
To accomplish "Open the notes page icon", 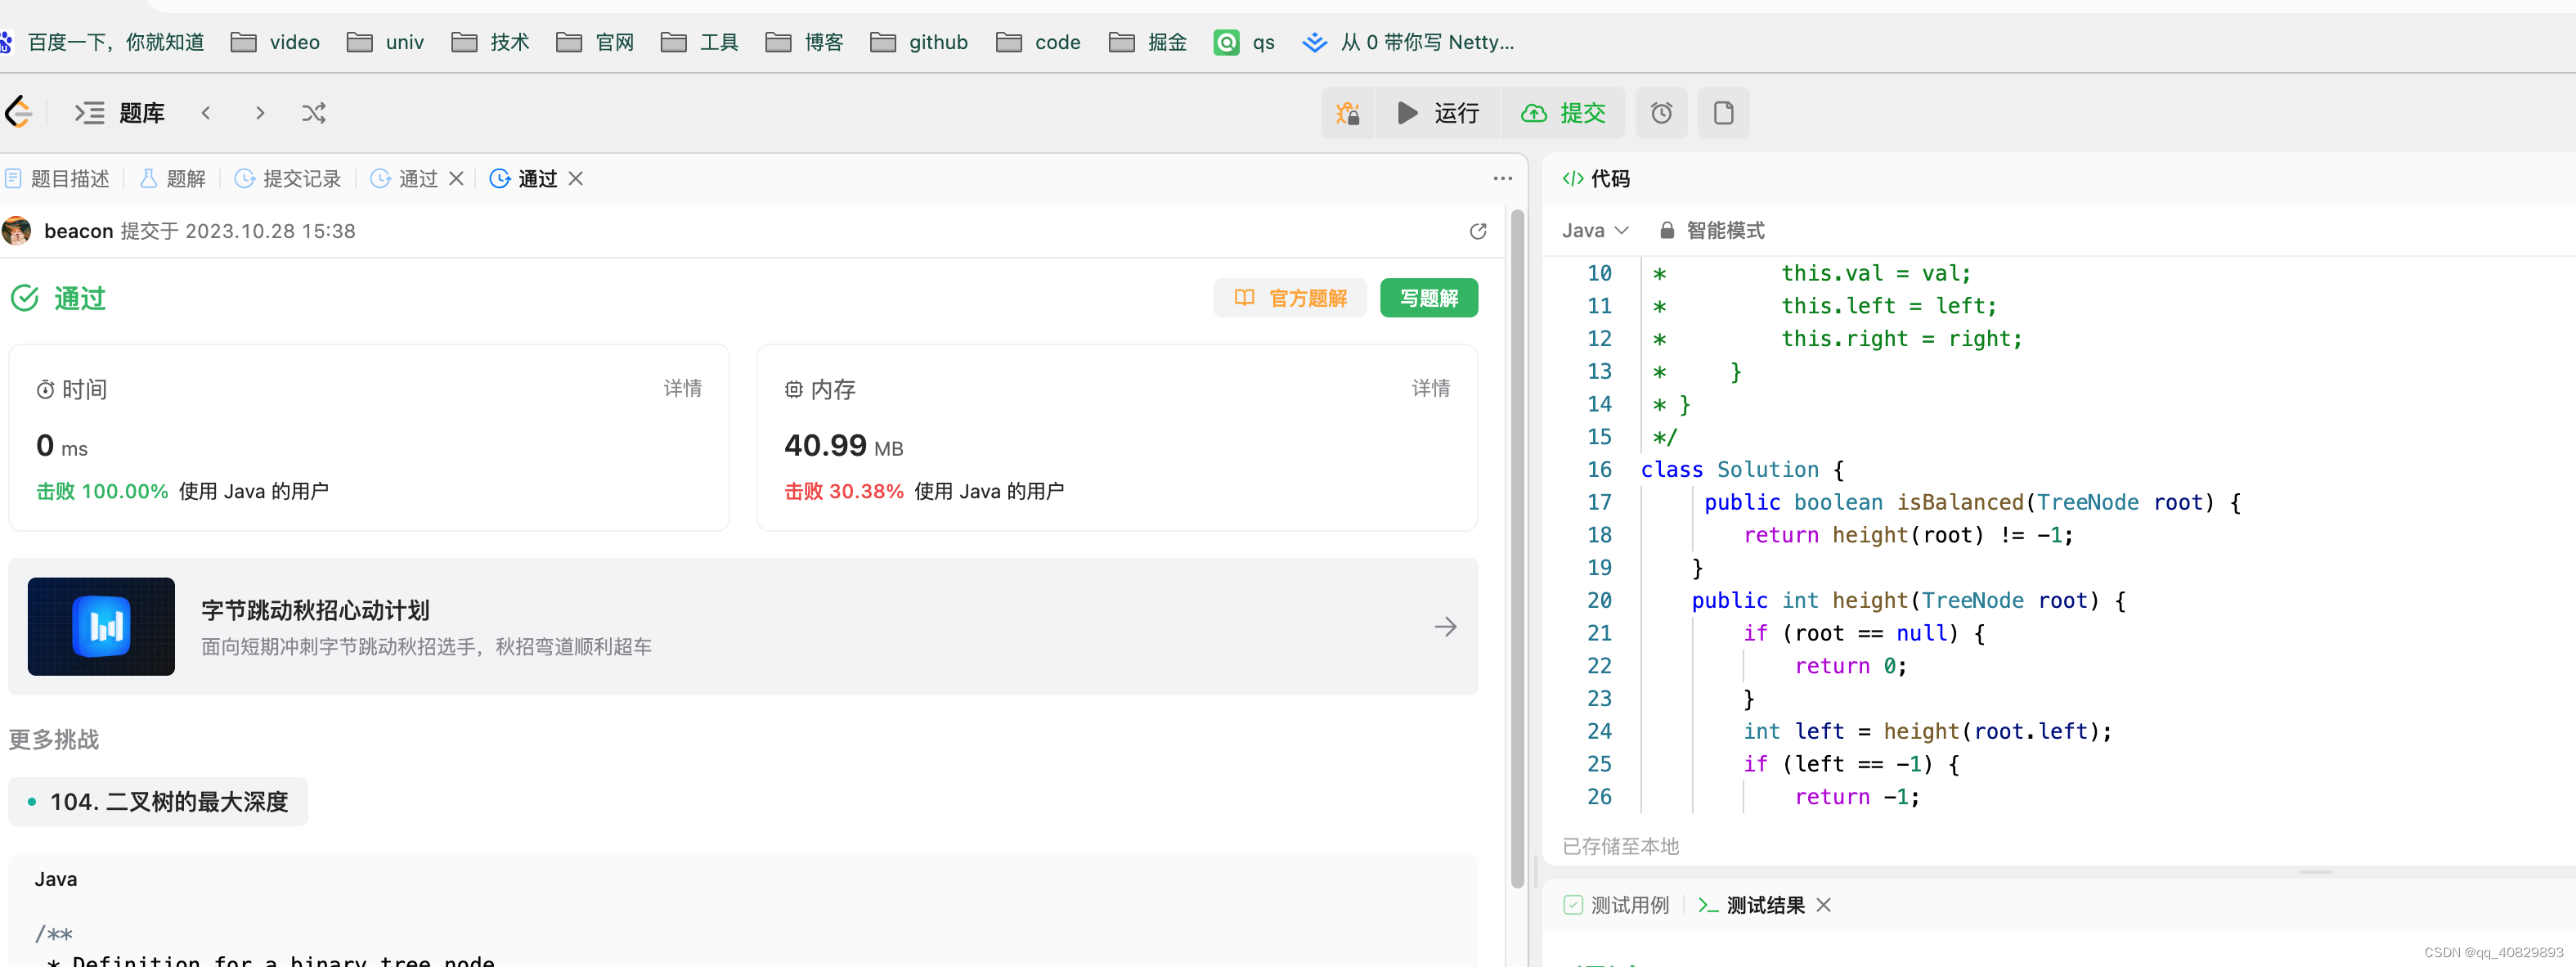I will (x=1723, y=113).
